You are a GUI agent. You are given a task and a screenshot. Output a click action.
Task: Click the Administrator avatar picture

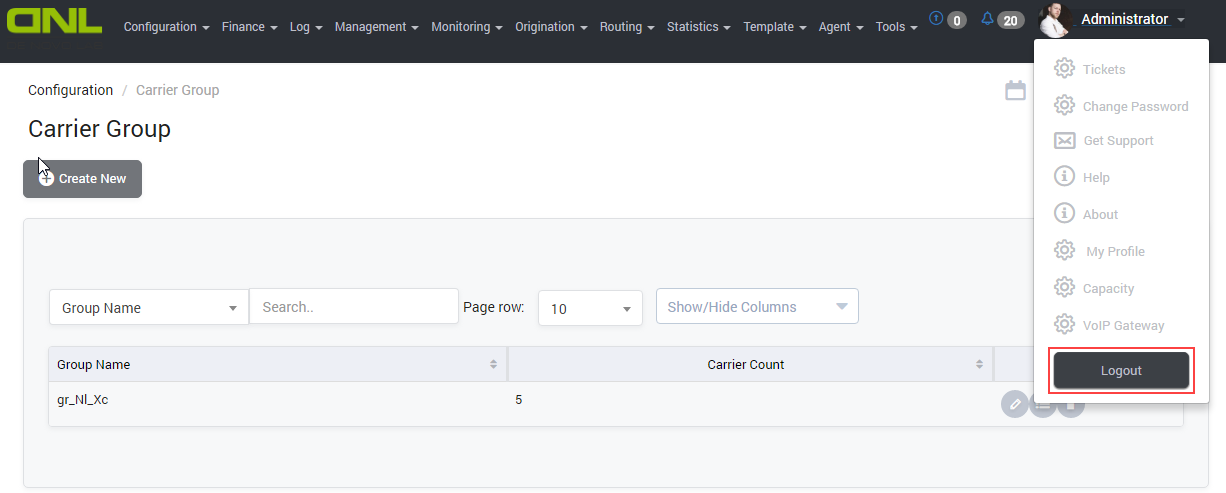coord(1055,19)
